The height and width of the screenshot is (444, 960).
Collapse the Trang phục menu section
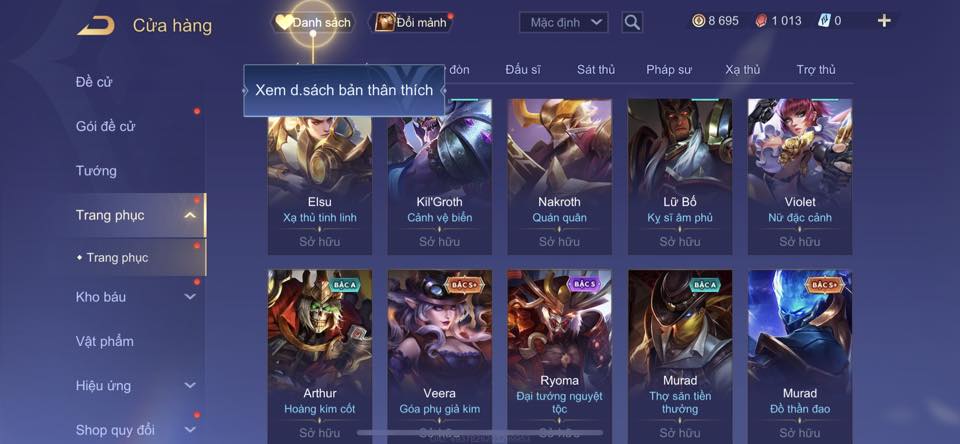pyautogui.click(x=190, y=216)
